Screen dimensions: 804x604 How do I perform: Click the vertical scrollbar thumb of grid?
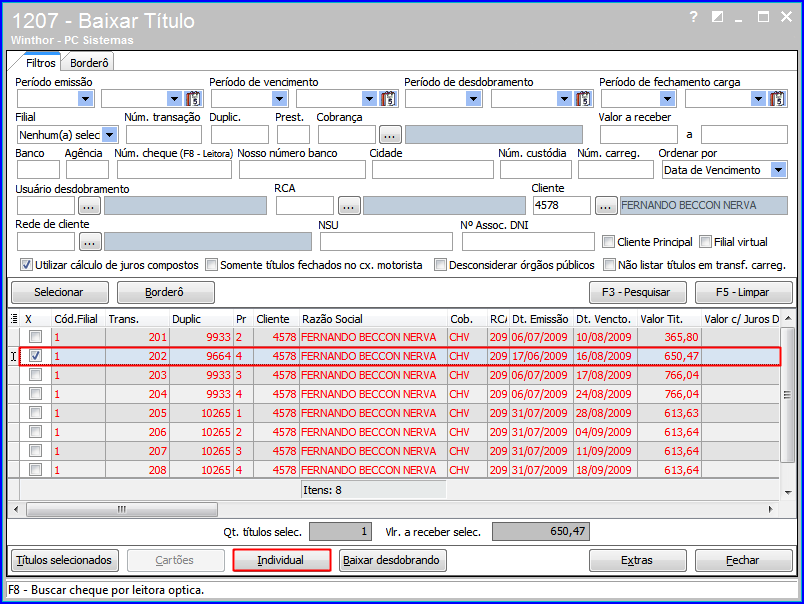[787, 395]
